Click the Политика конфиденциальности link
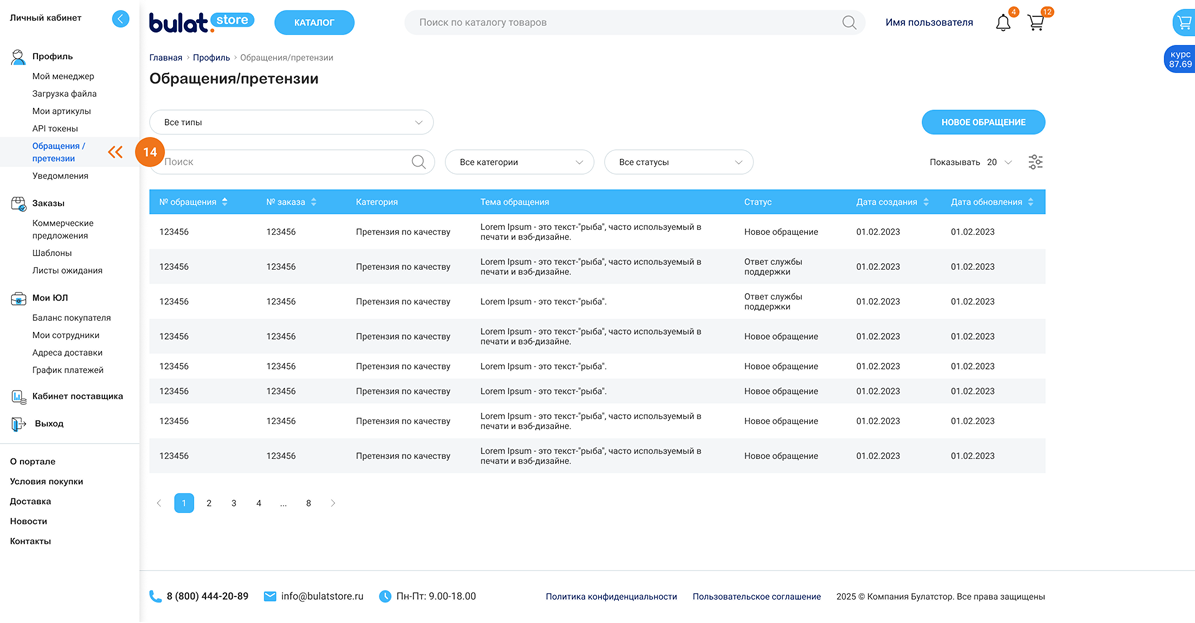Image resolution: width=1195 pixels, height=623 pixels. 611,597
